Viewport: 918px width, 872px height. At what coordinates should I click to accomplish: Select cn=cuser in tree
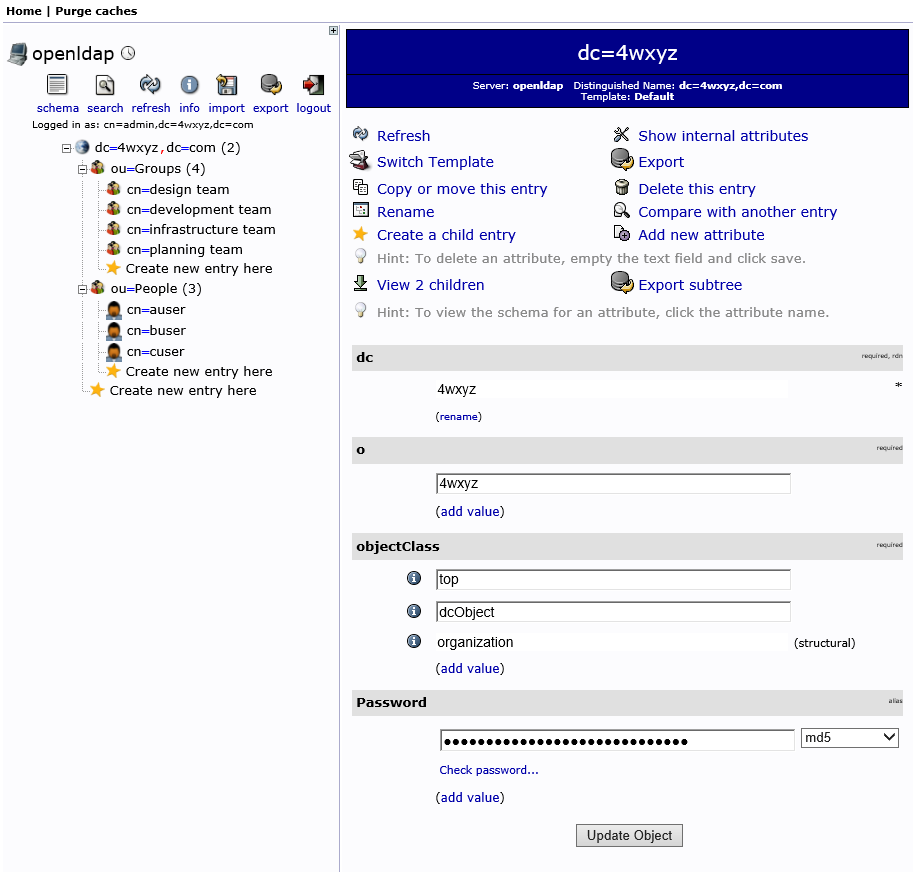[x=155, y=352]
